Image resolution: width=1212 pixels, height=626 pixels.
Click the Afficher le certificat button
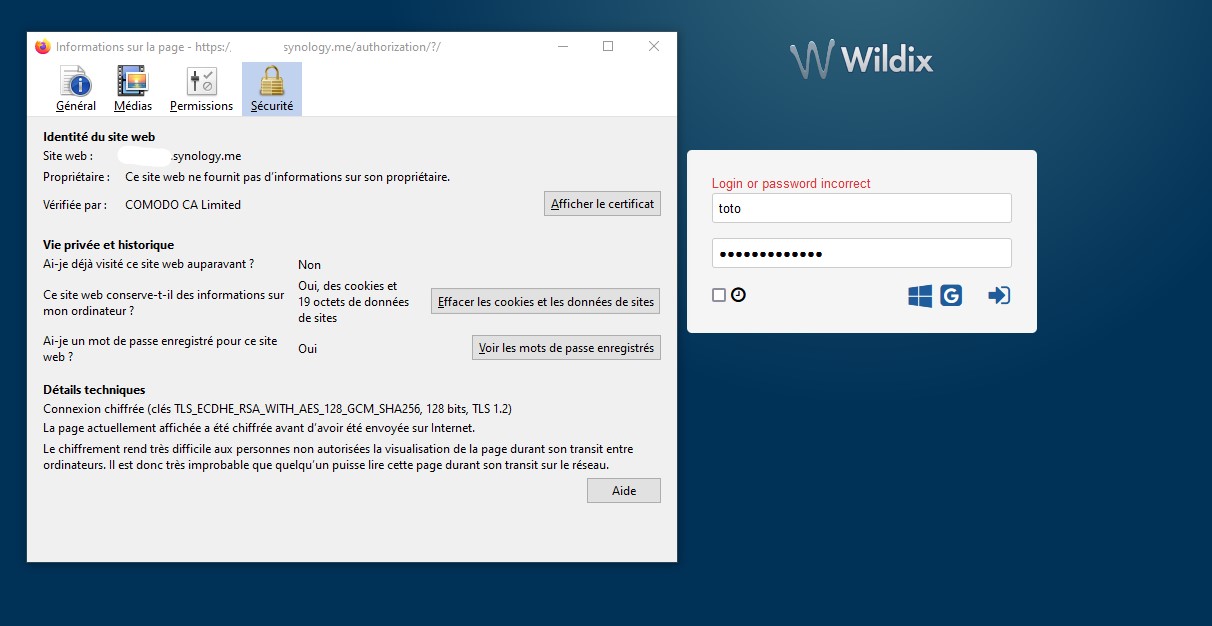602,204
